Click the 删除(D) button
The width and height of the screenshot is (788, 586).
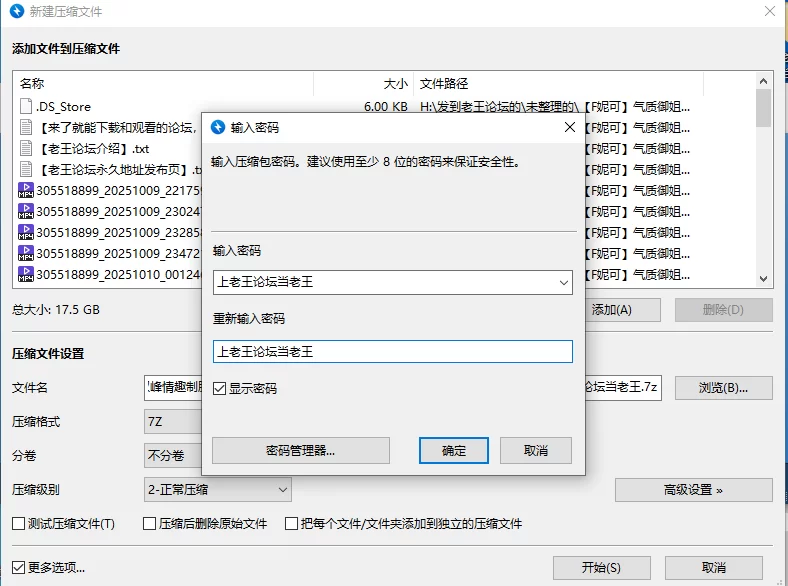[724, 310]
